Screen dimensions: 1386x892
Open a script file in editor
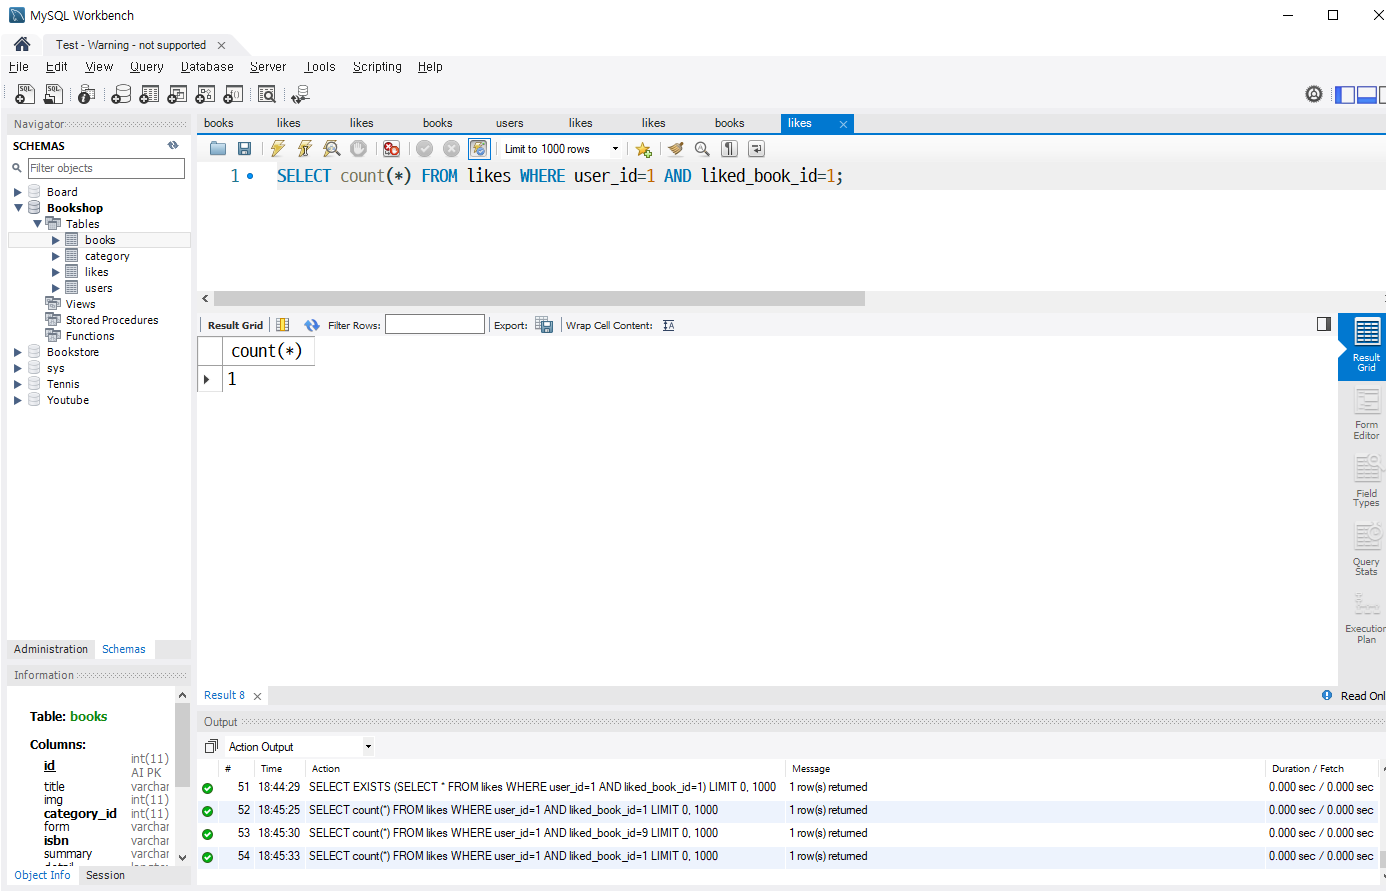tap(218, 149)
